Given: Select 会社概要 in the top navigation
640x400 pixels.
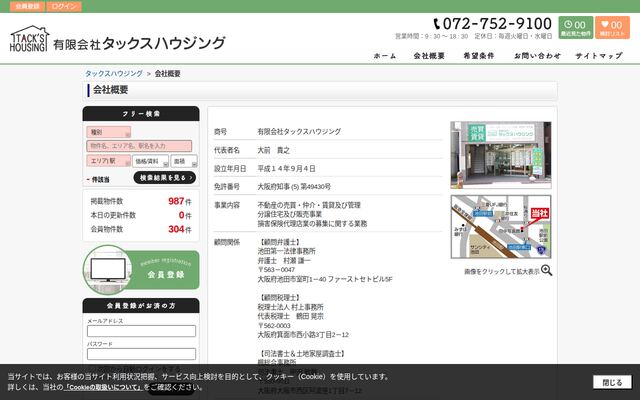Looking at the screenshot, I should pyautogui.click(x=429, y=56).
